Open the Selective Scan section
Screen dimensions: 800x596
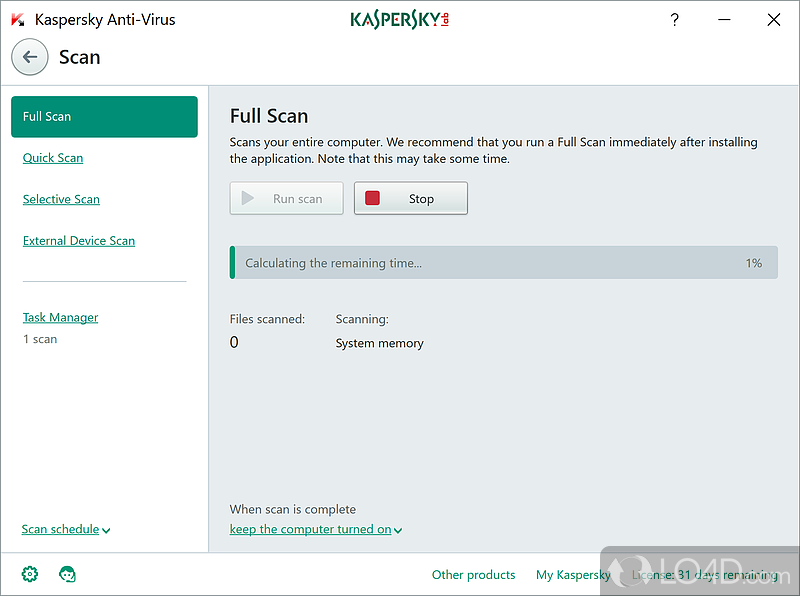61,199
